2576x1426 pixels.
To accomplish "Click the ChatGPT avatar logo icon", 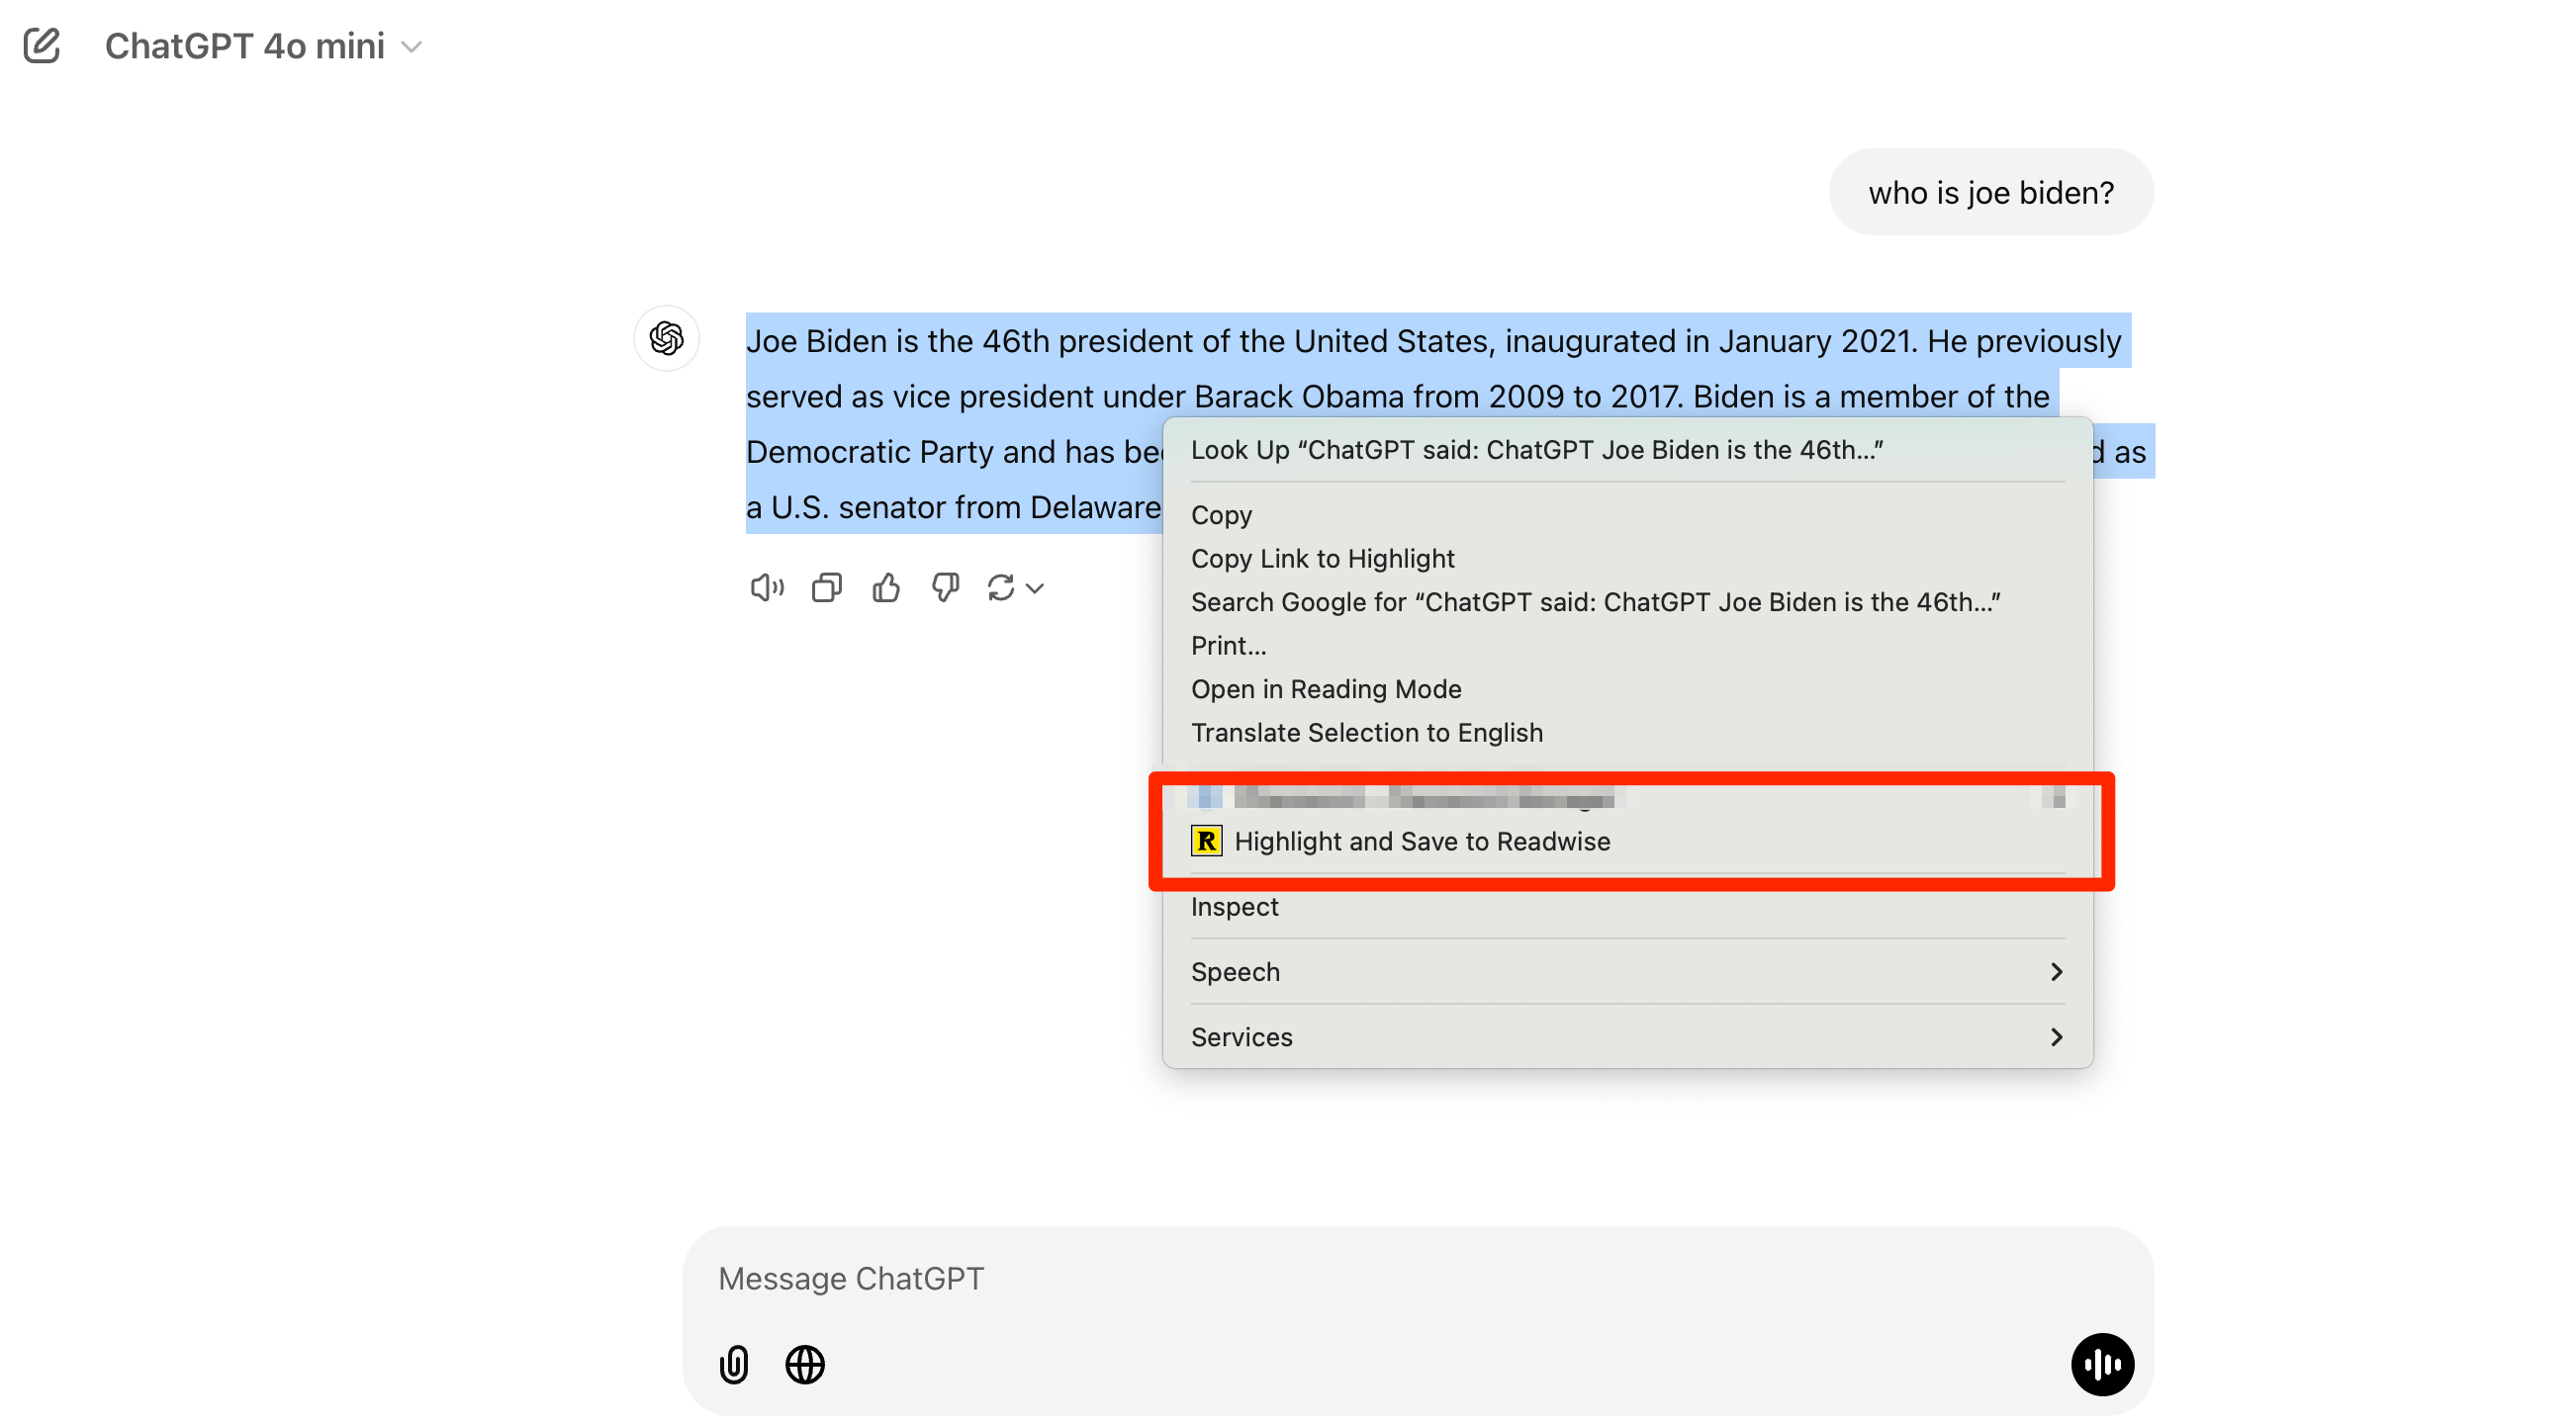I will pos(667,339).
